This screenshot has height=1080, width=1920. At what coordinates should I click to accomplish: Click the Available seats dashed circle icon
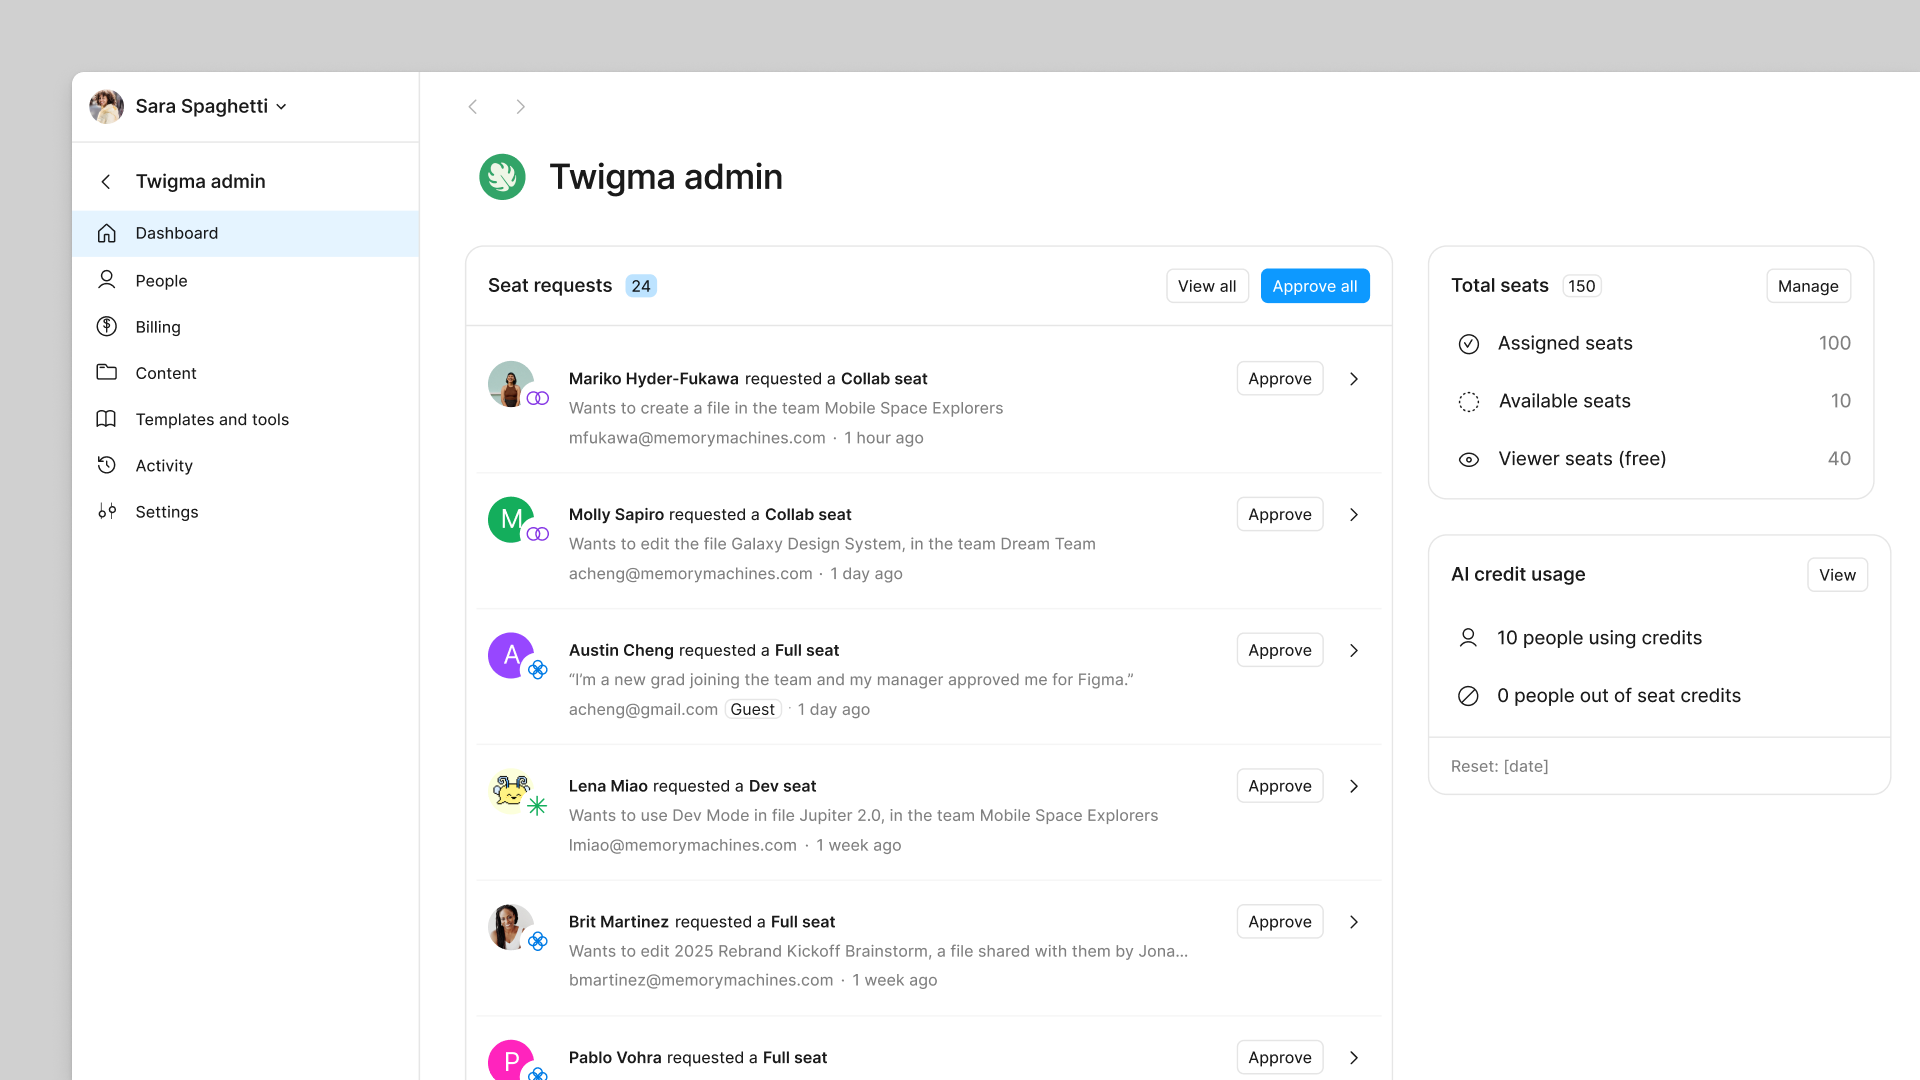(x=1469, y=402)
